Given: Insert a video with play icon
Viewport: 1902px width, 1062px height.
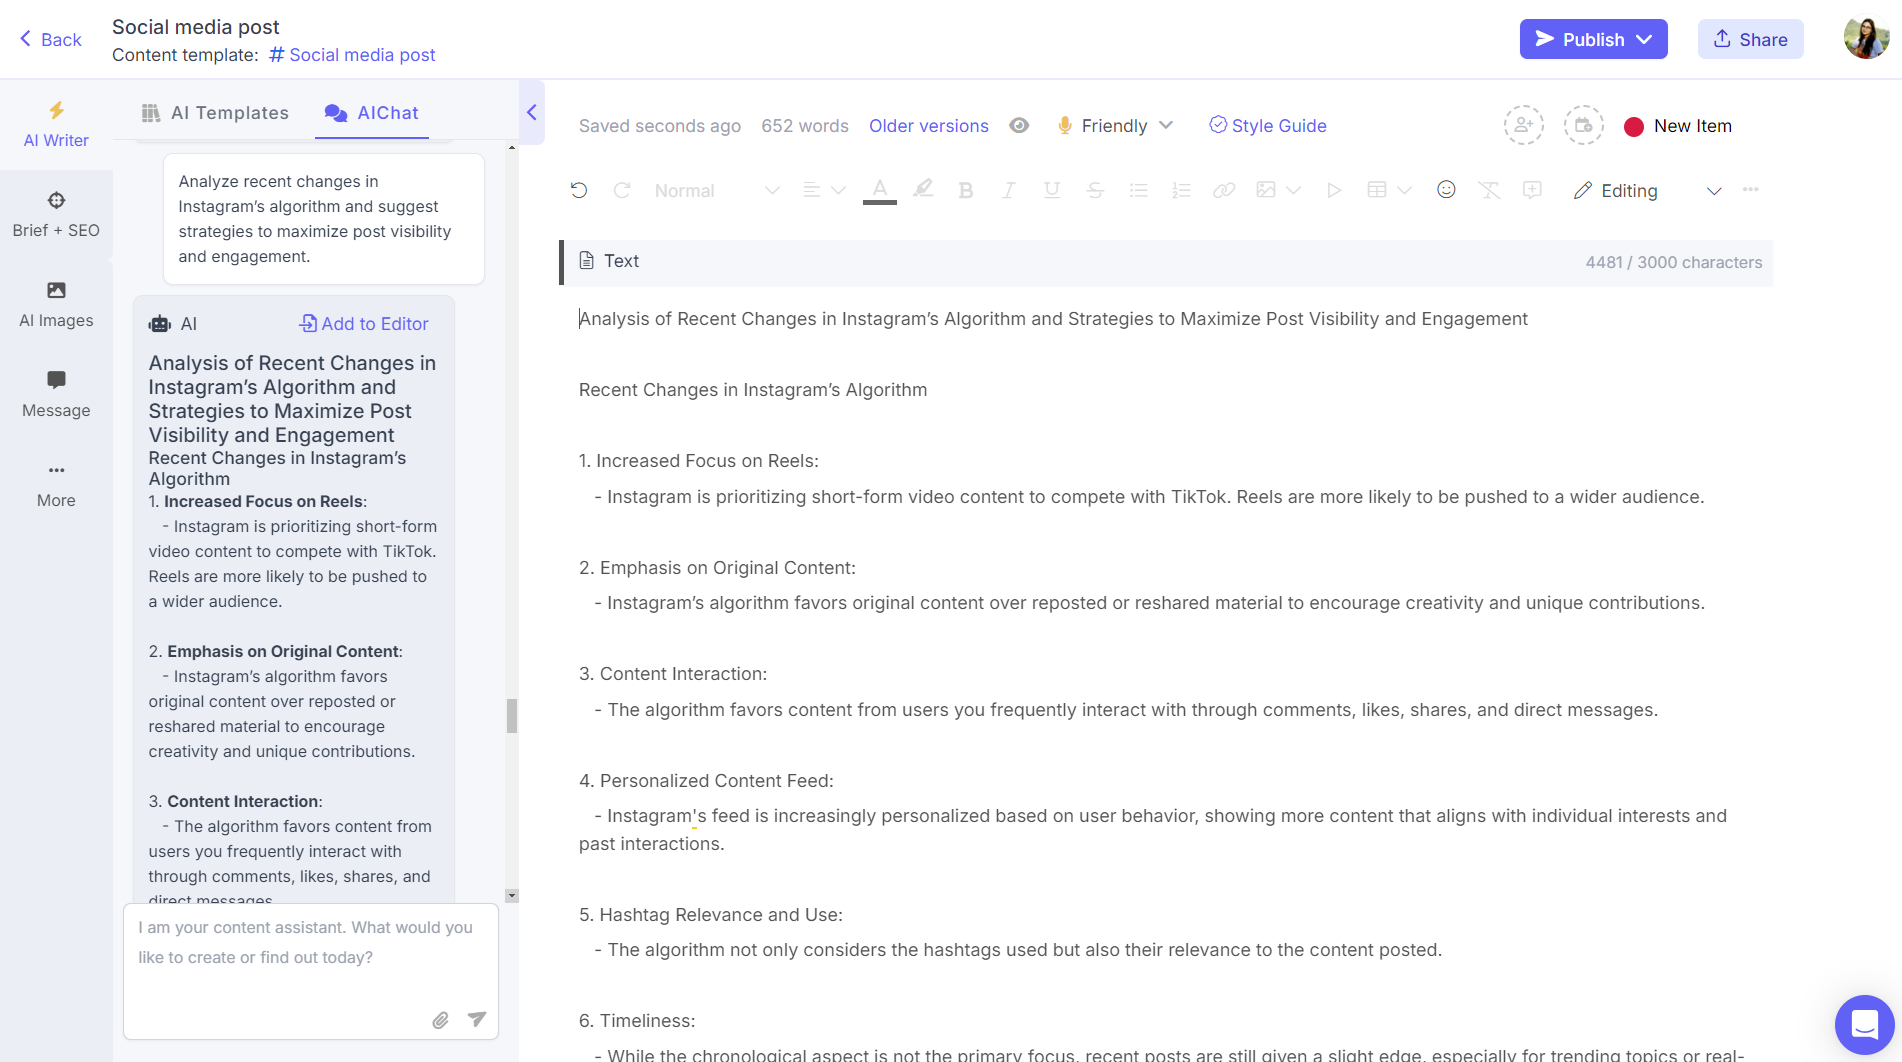Looking at the screenshot, I should pyautogui.click(x=1334, y=190).
